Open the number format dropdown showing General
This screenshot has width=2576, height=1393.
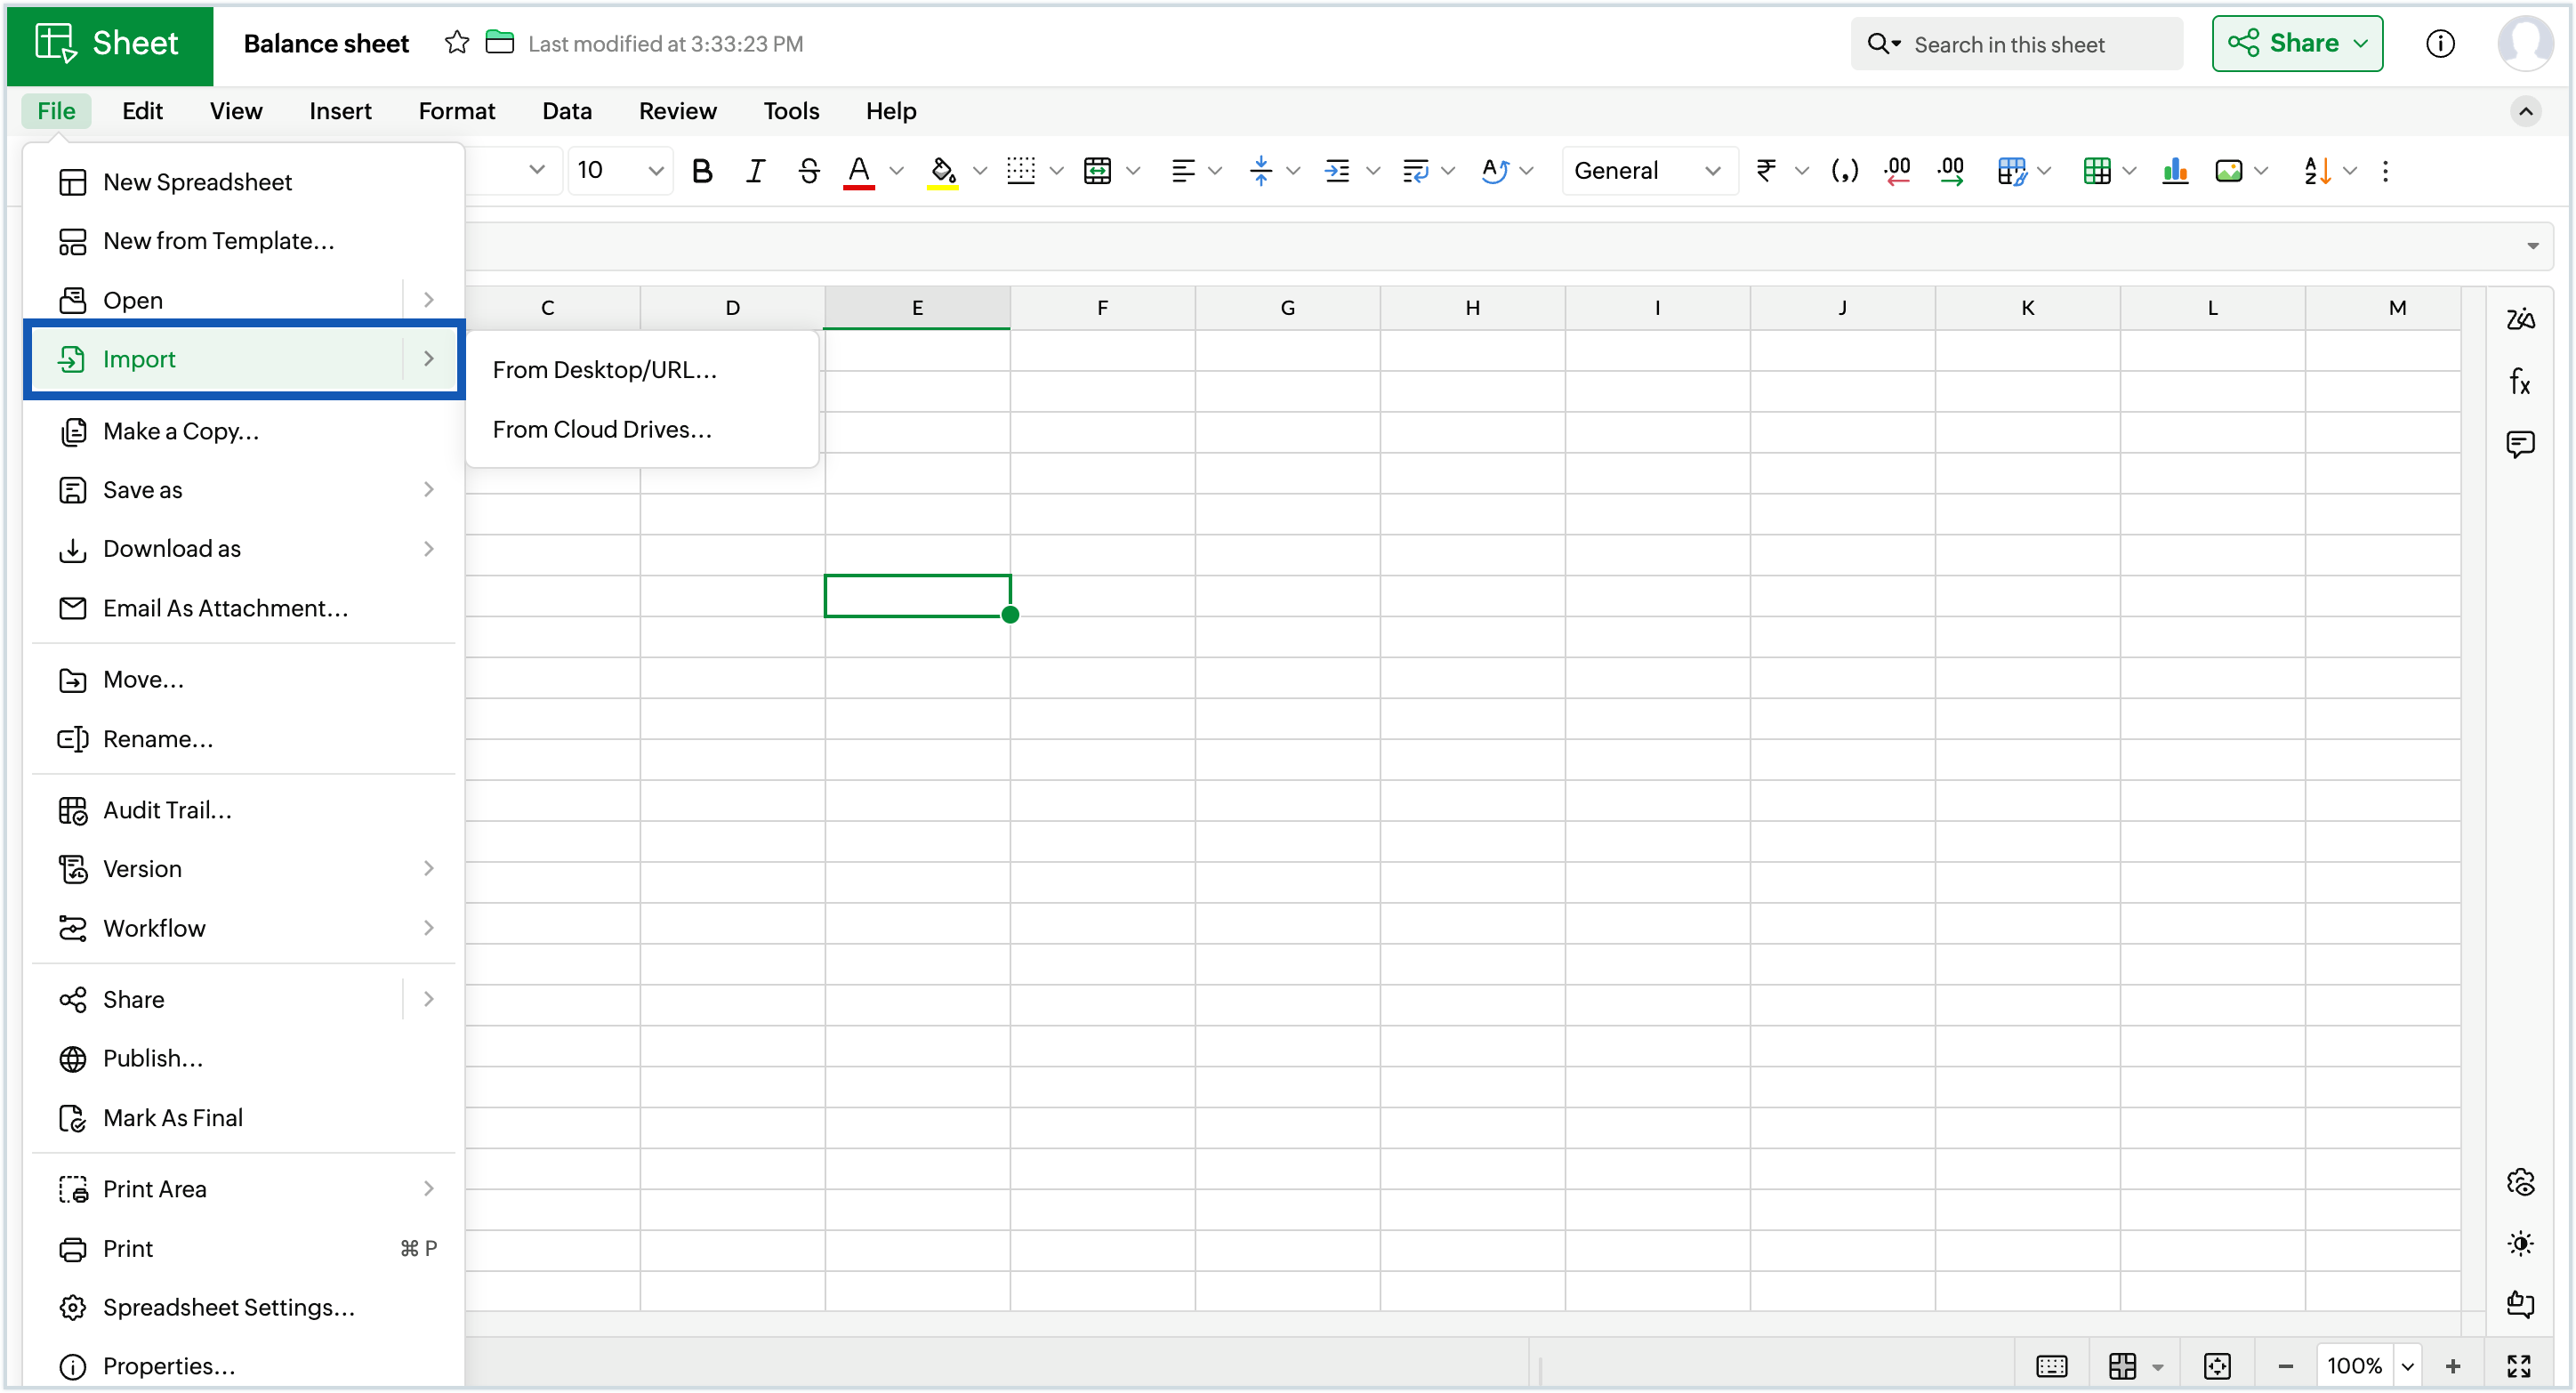(1648, 171)
